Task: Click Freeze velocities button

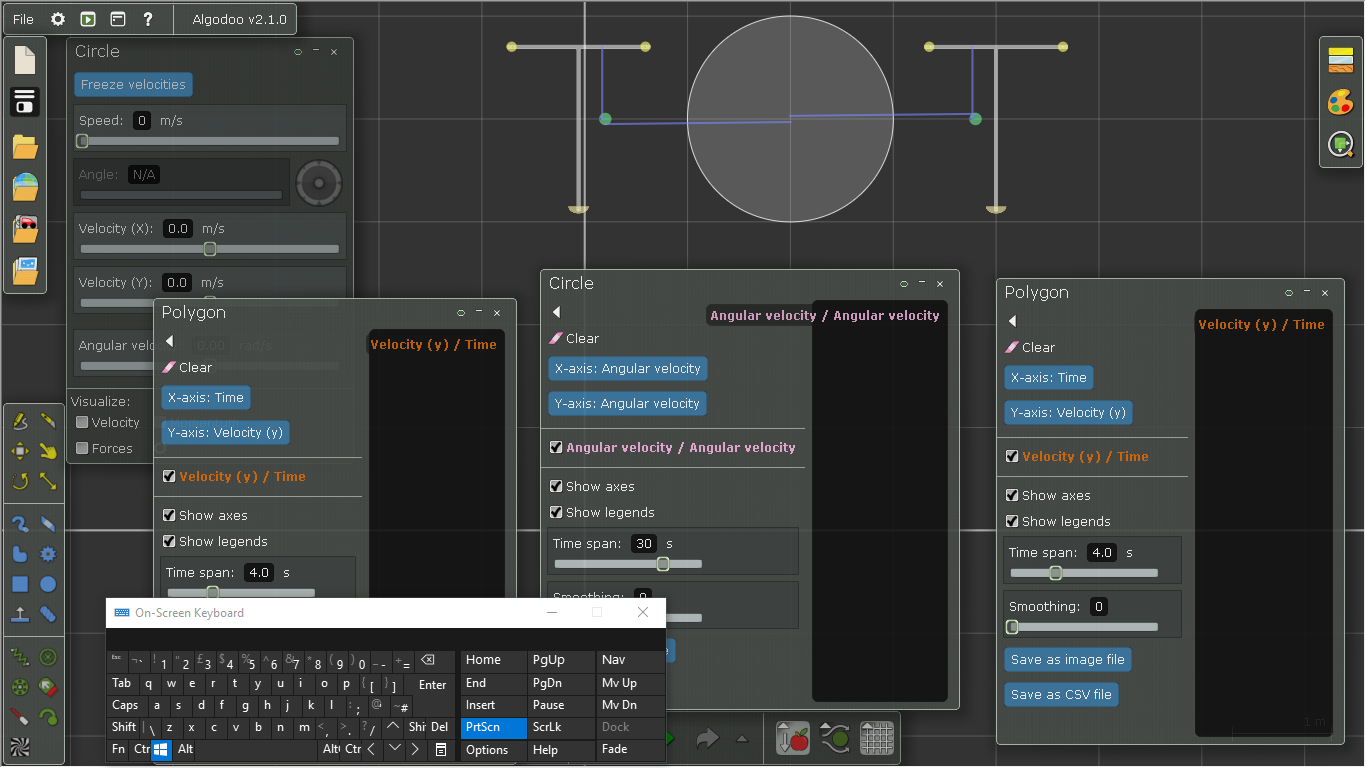Action: [133, 85]
